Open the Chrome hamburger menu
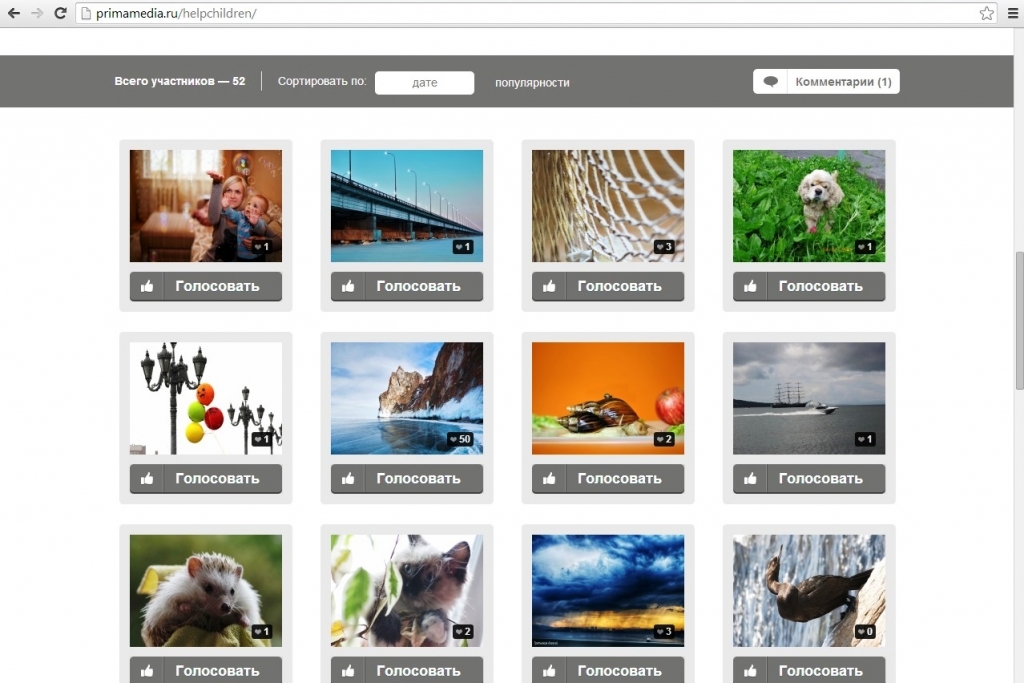This screenshot has width=1024, height=683. [x=1012, y=13]
